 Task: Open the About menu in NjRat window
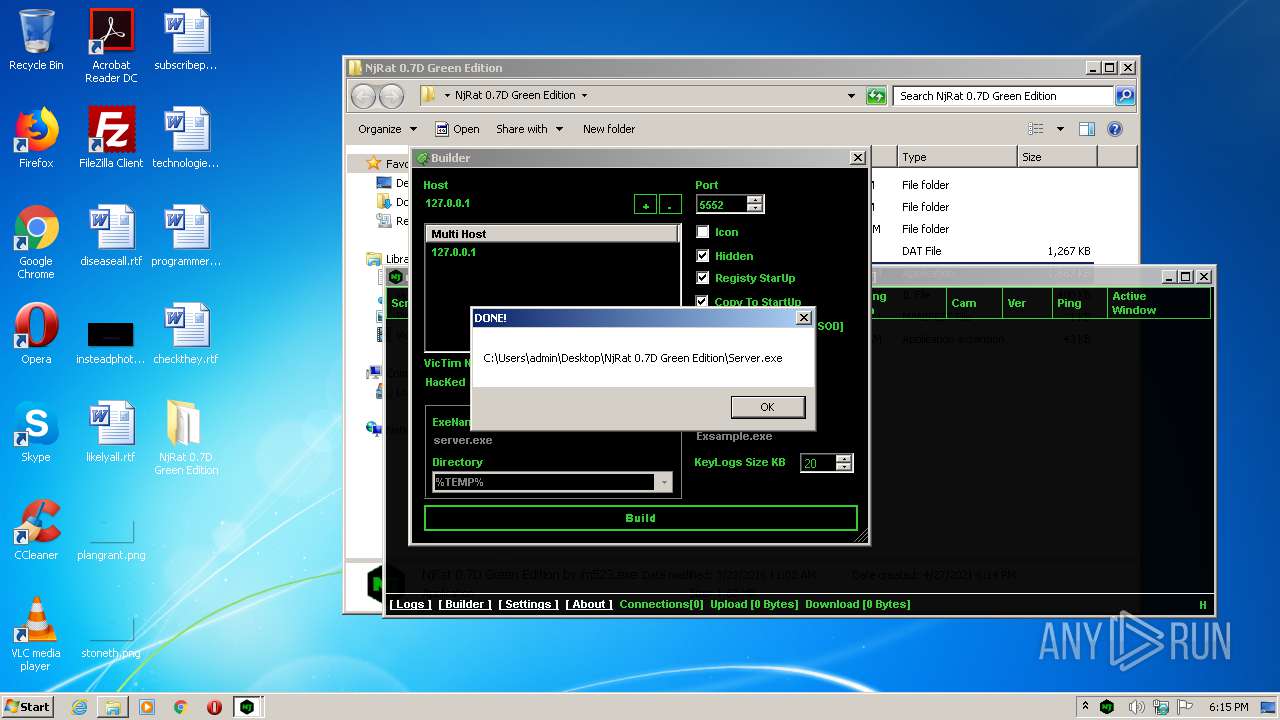tap(589, 604)
